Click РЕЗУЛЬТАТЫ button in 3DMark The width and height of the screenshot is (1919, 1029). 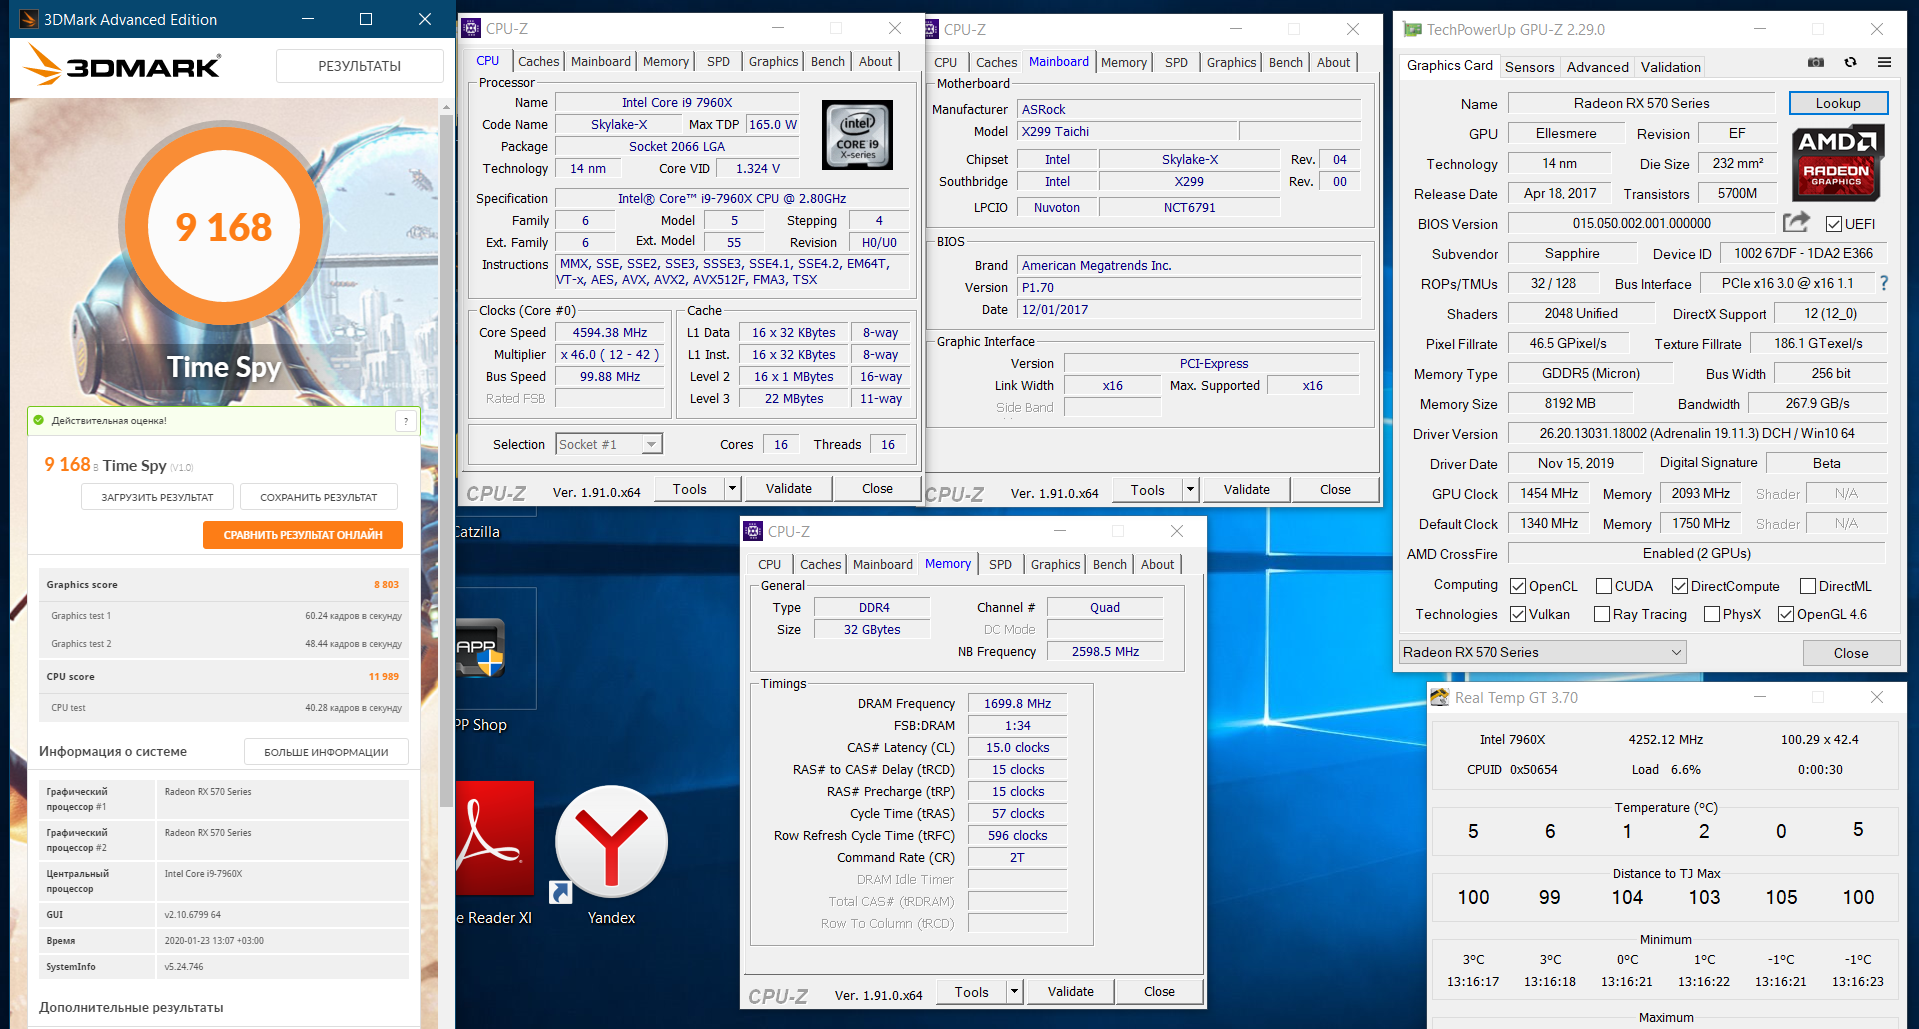tap(360, 66)
